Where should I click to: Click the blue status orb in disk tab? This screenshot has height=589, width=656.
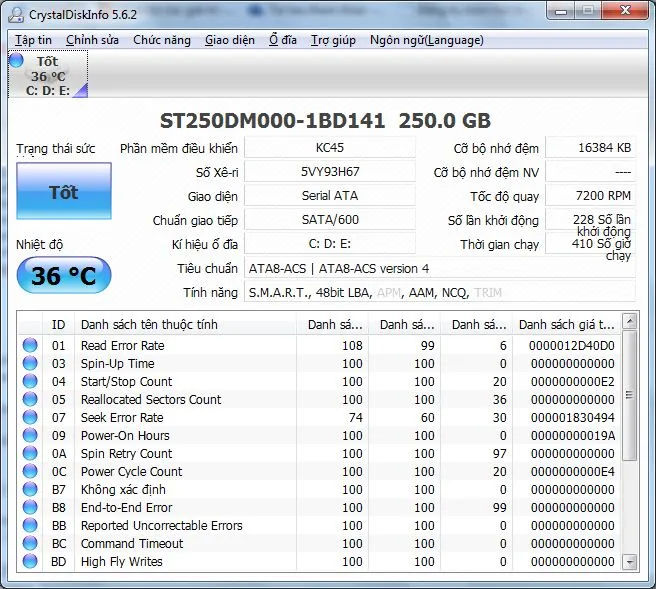[x=17, y=60]
